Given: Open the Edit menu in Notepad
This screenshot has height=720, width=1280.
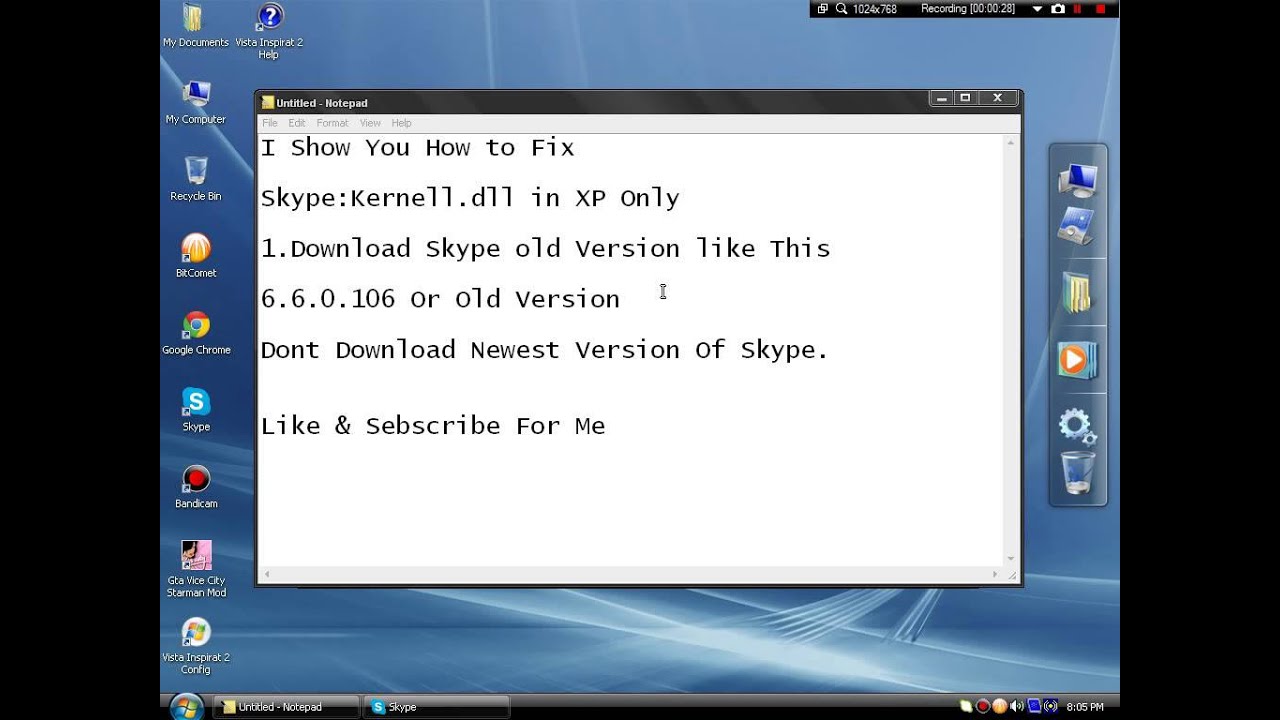Looking at the screenshot, I should [297, 123].
